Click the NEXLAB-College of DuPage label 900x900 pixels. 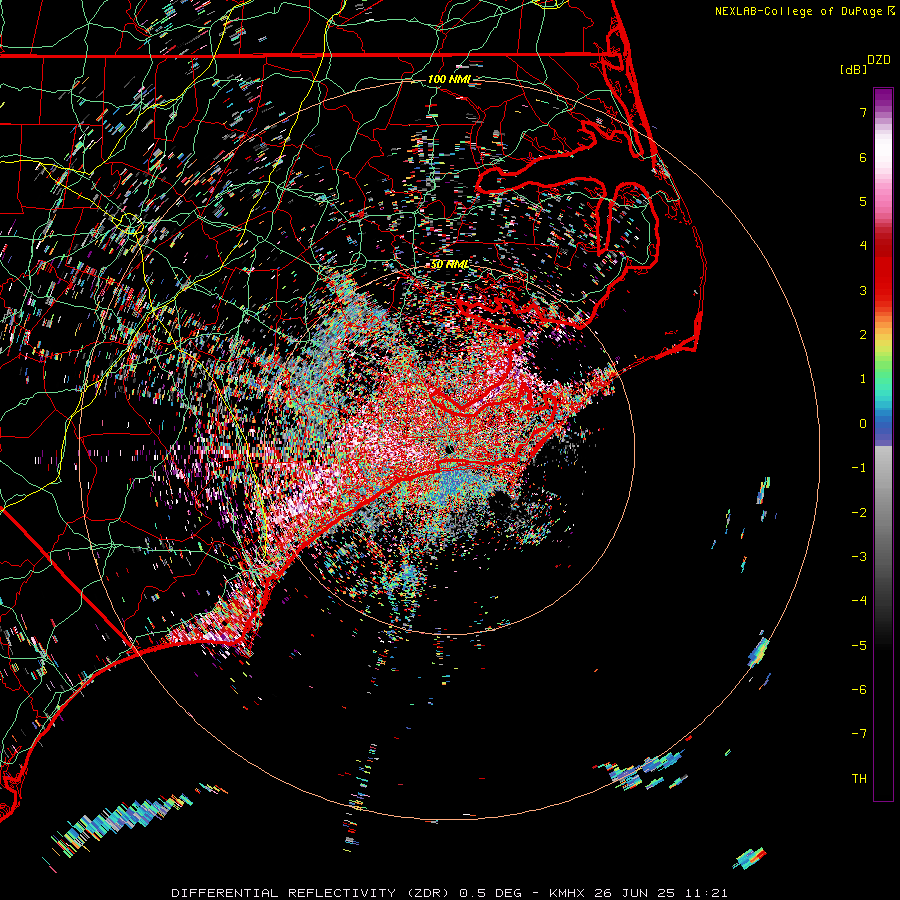pos(804,11)
